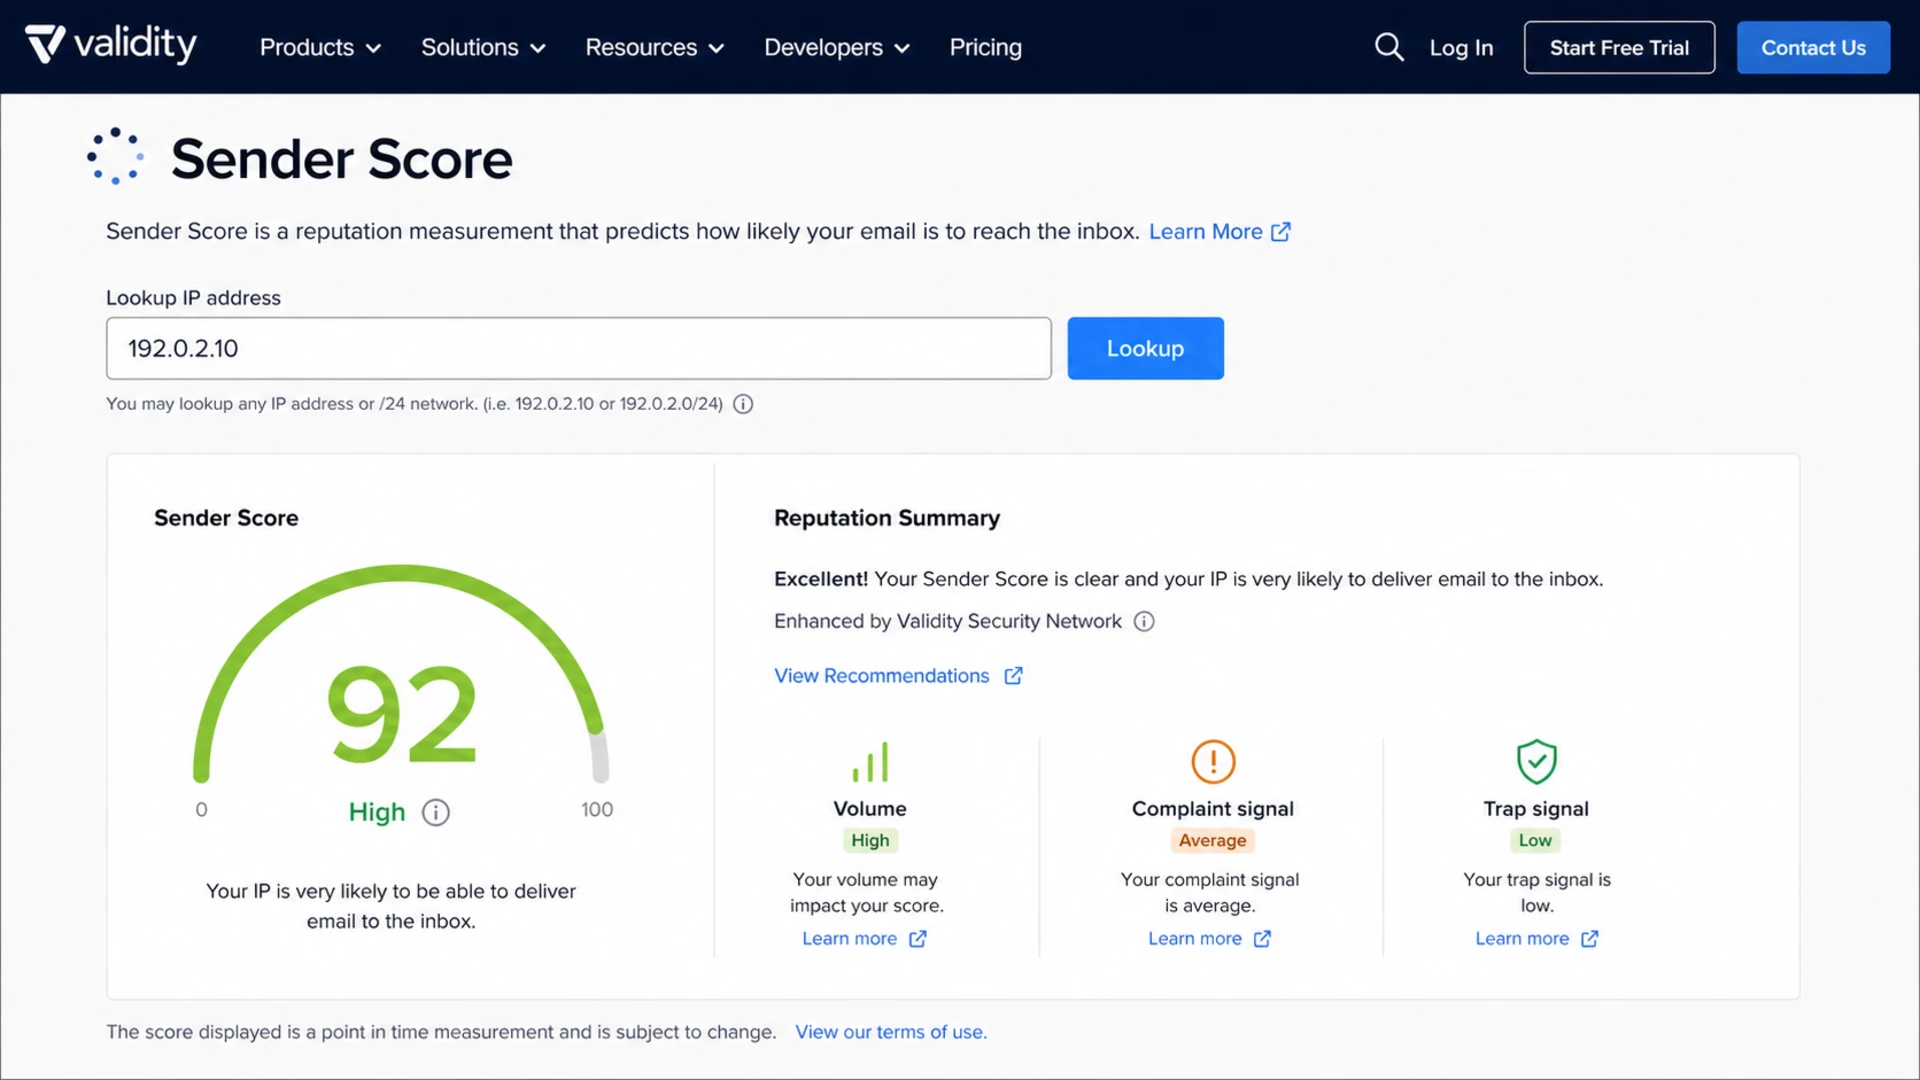Expand the Products dropdown menu

[320, 47]
